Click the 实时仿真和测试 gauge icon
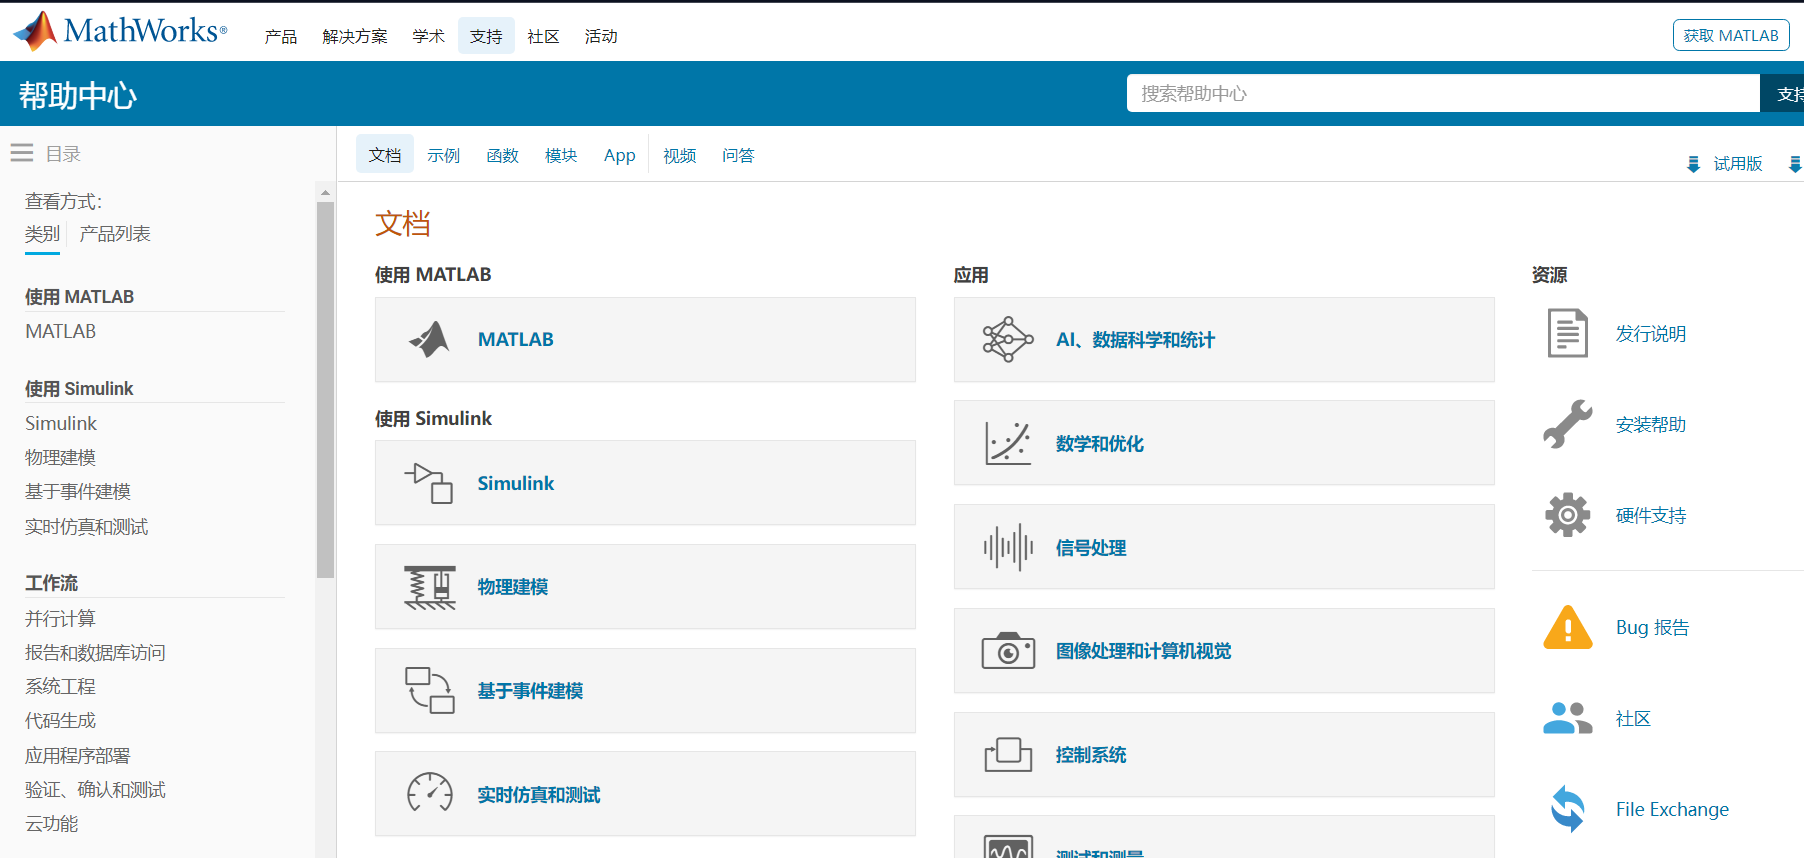 (430, 794)
